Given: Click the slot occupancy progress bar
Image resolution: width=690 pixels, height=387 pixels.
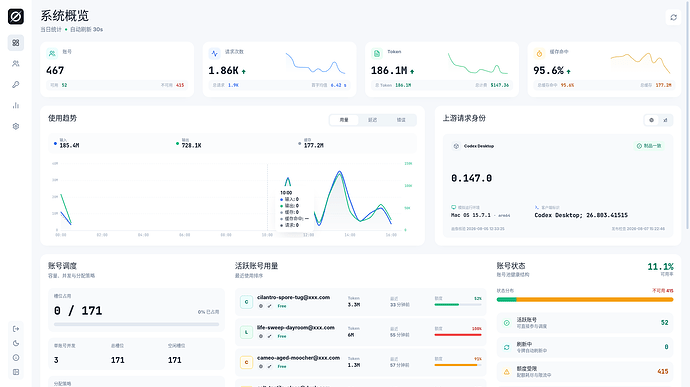Looking at the screenshot, I should click(x=136, y=324).
